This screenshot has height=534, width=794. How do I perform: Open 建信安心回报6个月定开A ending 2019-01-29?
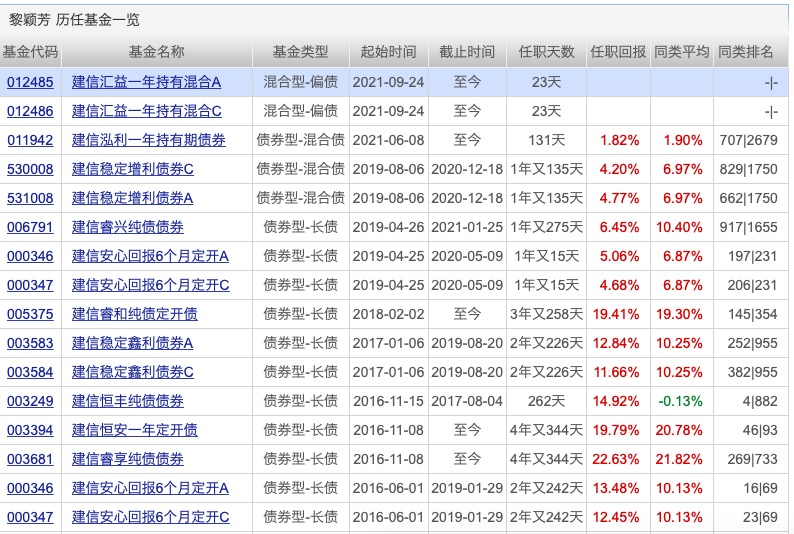[150, 488]
